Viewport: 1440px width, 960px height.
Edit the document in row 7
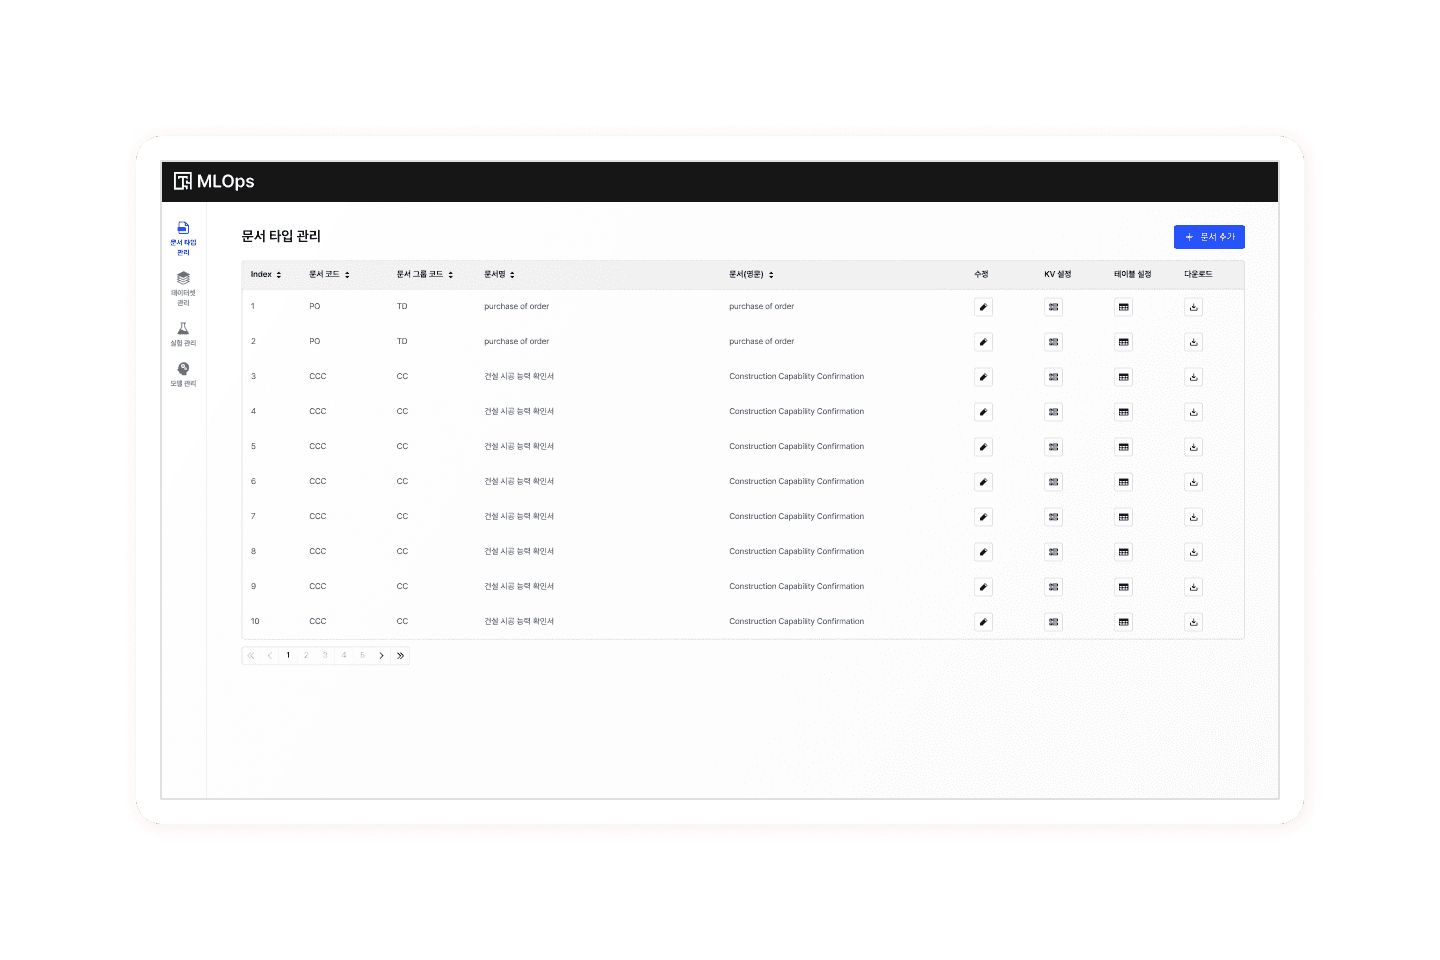(984, 517)
